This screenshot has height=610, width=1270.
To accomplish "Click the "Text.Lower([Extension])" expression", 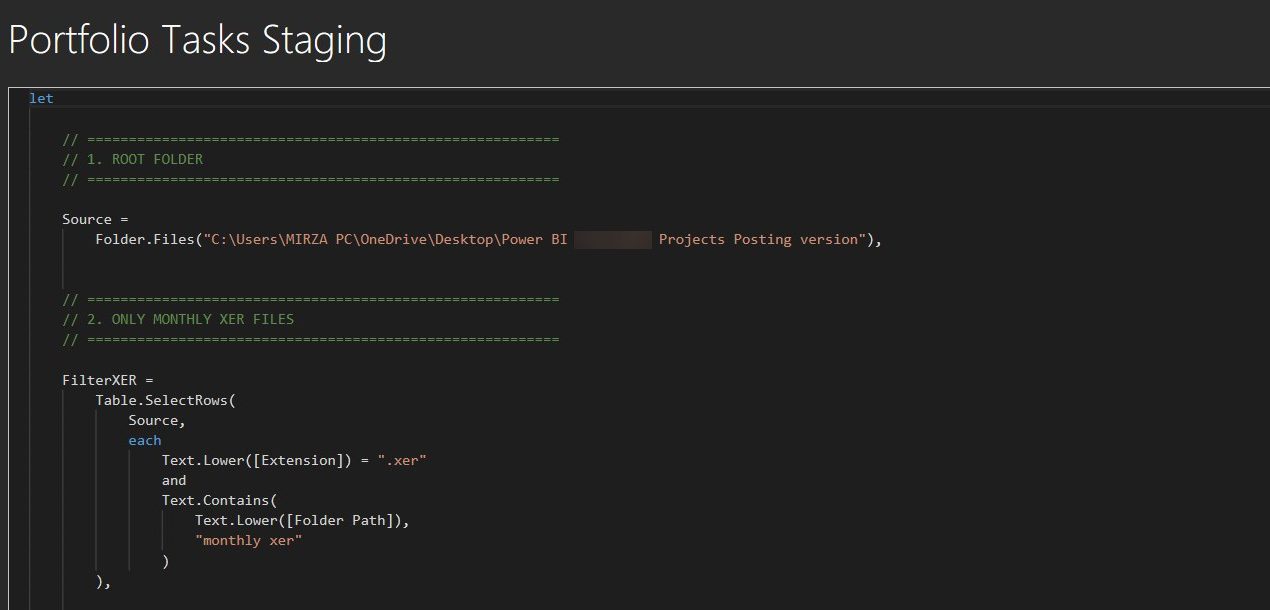I will [x=257, y=460].
